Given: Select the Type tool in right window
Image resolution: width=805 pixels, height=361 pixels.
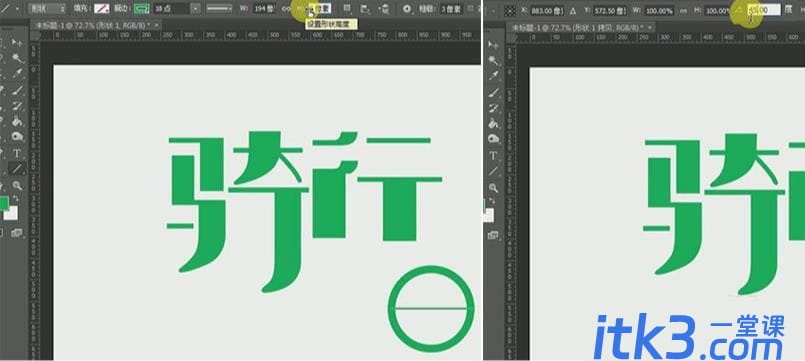Looking at the screenshot, I should tap(494, 155).
